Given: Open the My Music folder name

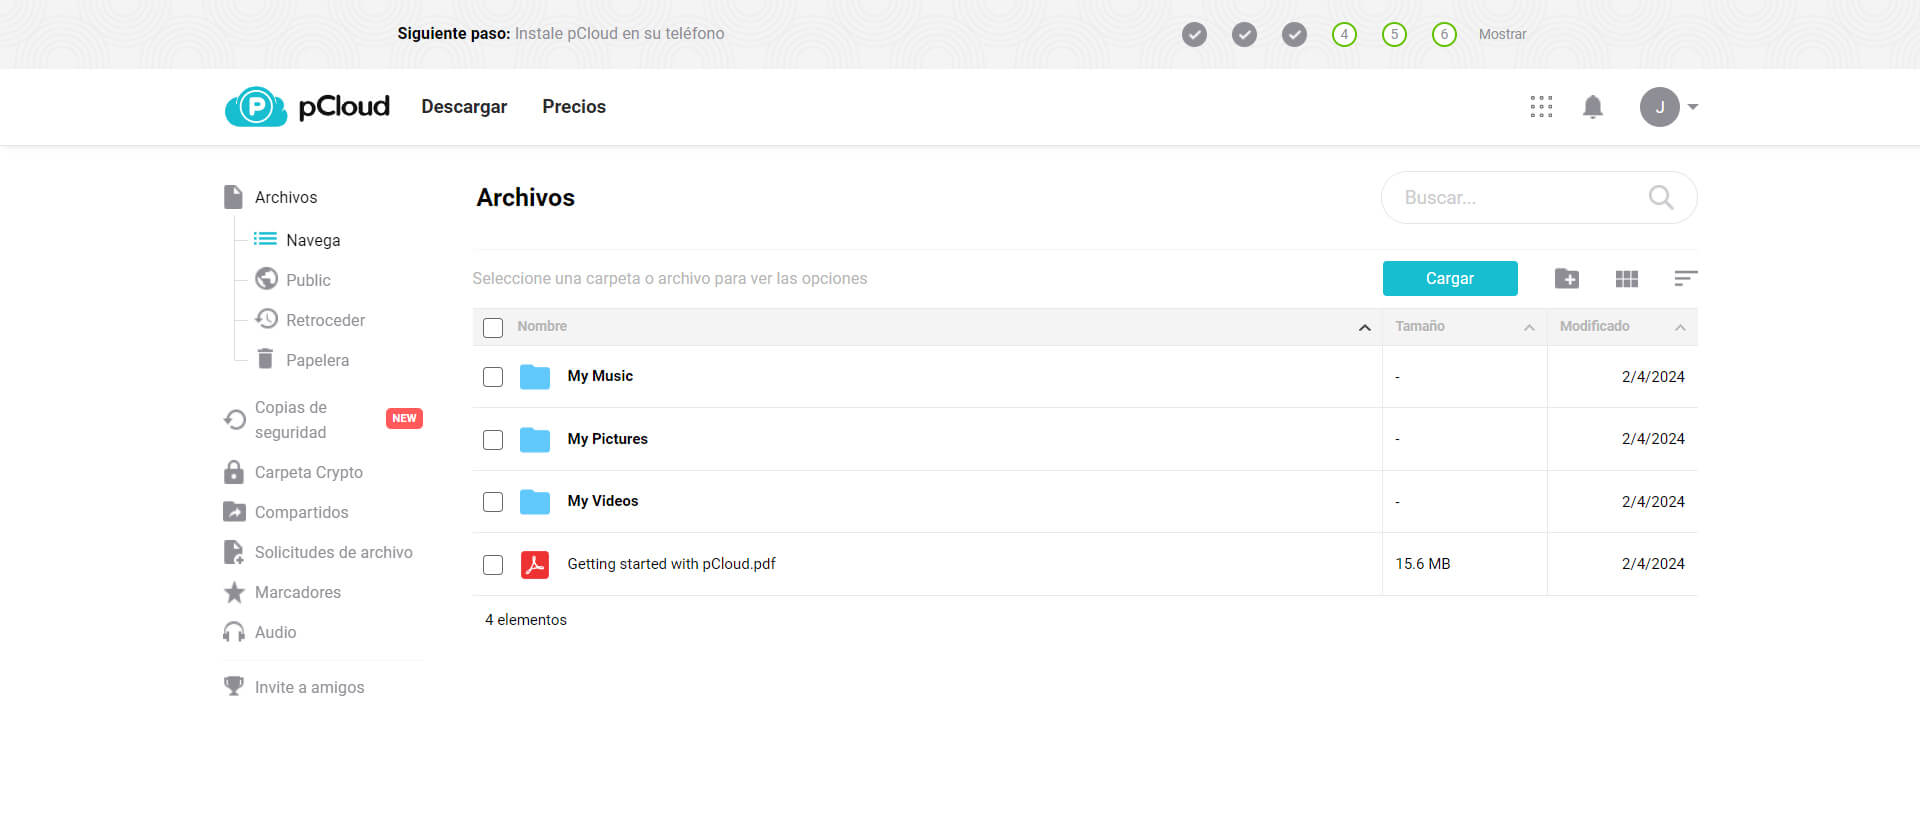Looking at the screenshot, I should pos(600,376).
